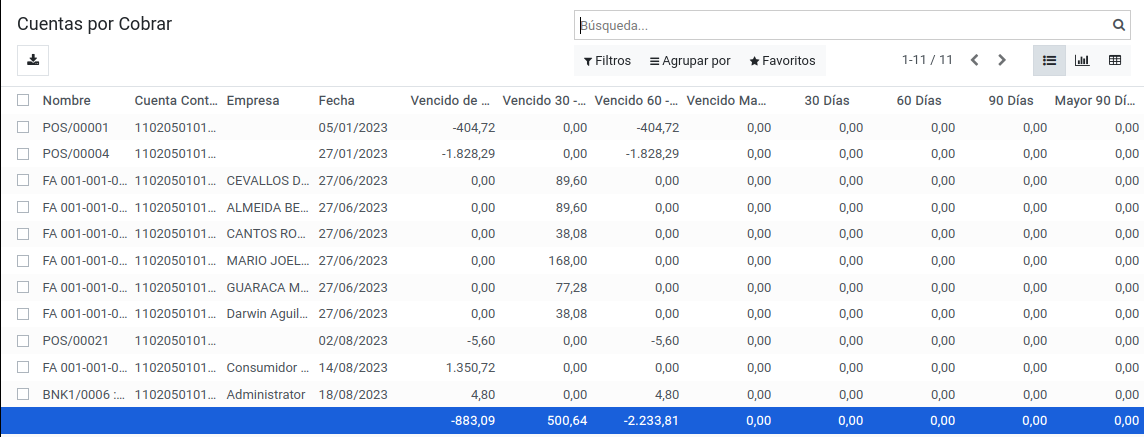Image resolution: width=1144 pixels, height=437 pixels.
Task: Click the date 27/01/2023
Action: click(353, 154)
